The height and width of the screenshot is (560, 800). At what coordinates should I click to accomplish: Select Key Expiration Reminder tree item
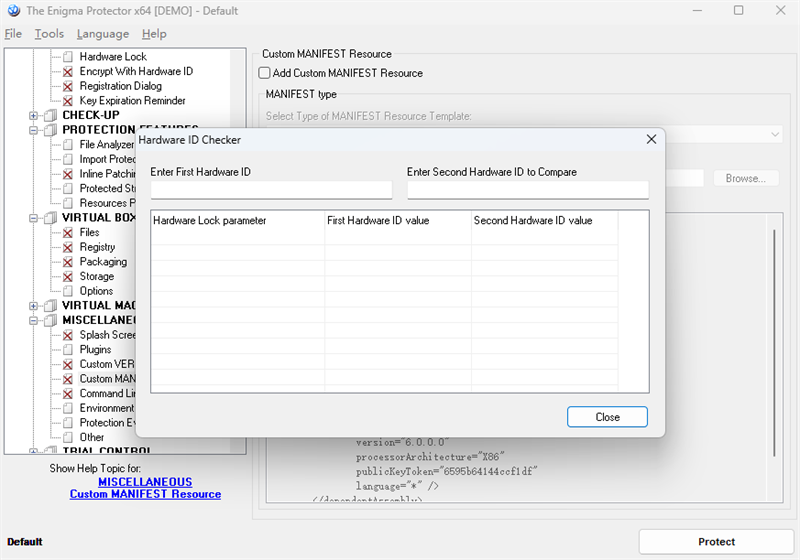pyautogui.click(x=132, y=101)
